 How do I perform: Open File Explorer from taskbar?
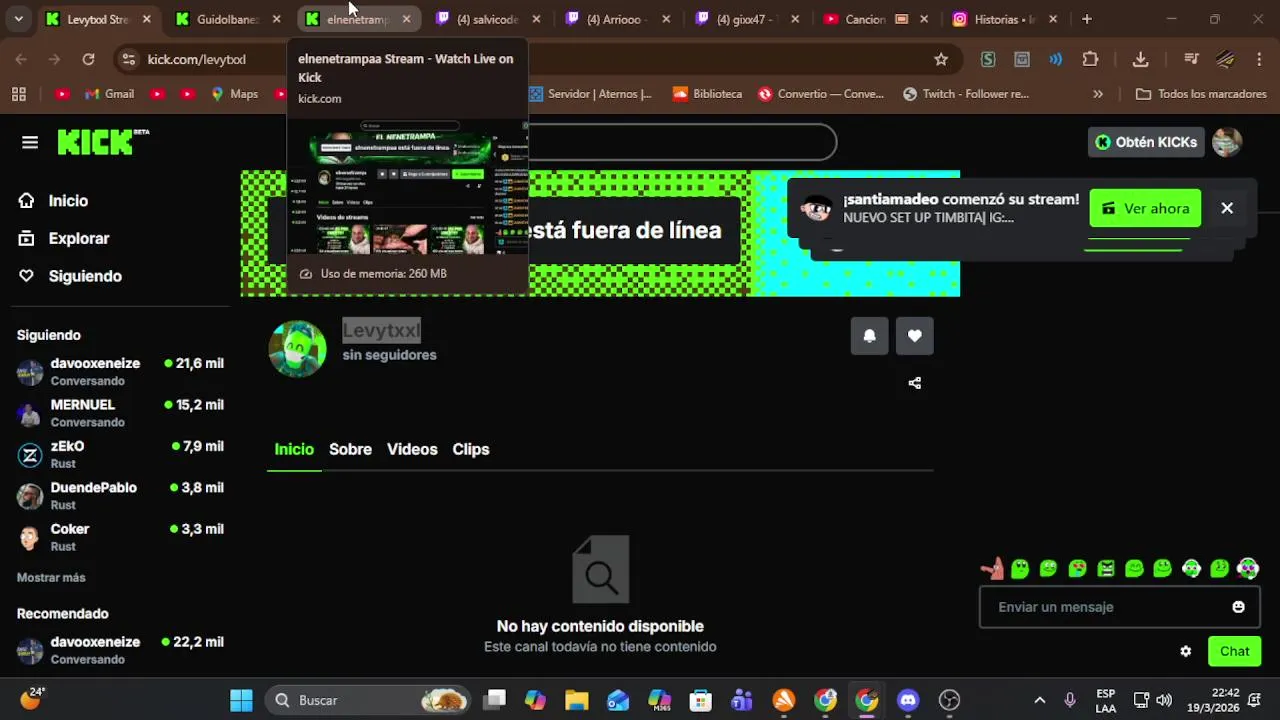[576, 700]
